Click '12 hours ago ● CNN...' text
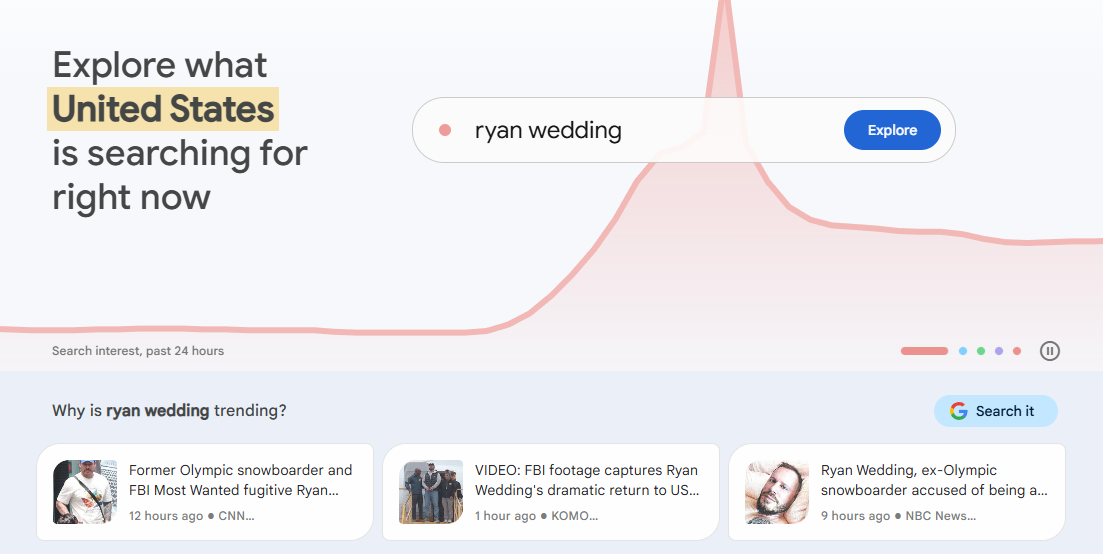Image resolution: width=1103 pixels, height=554 pixels. coord(191,516)
